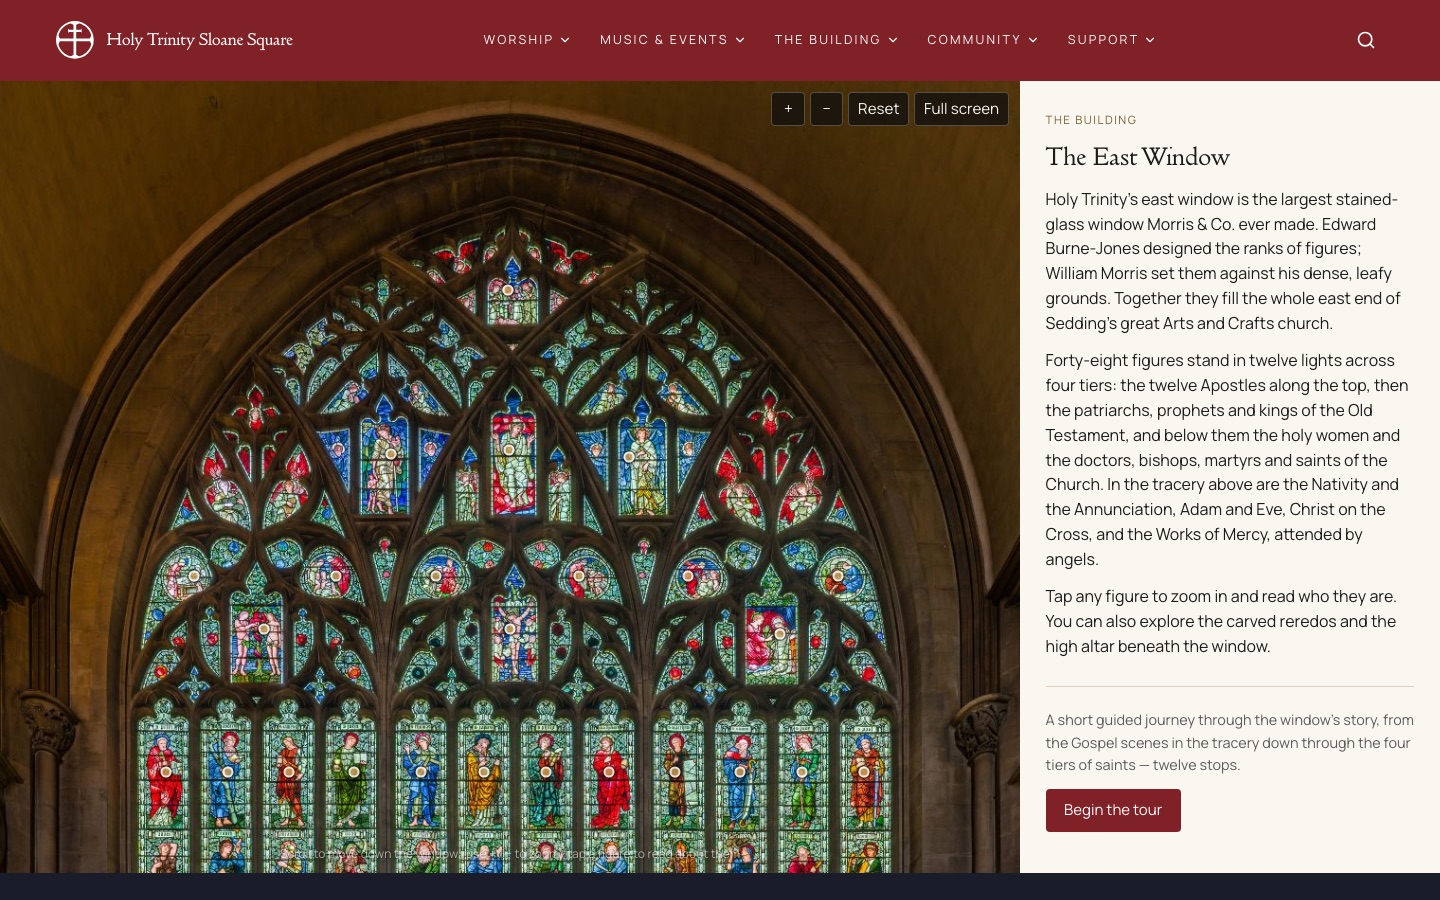The width and height of the screenshot is (1440, 900).
Task: Expand the Support menu chevron
Action: click(1150, 40)
